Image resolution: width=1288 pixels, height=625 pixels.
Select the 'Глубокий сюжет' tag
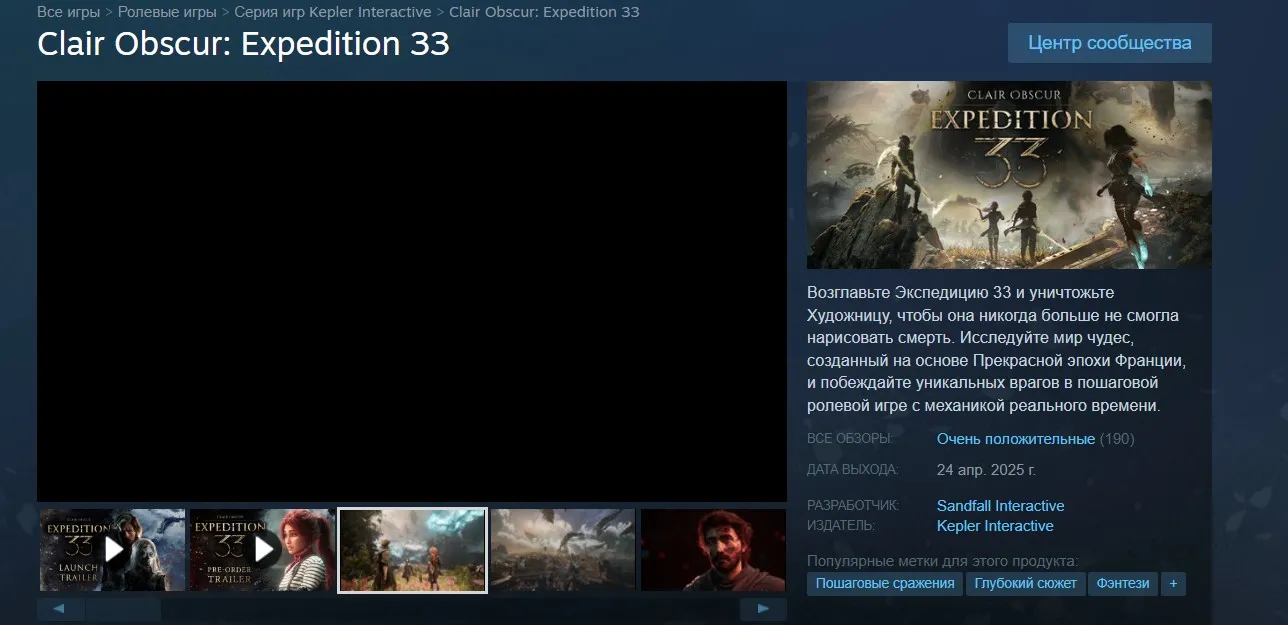click(x=1026, y=583)
